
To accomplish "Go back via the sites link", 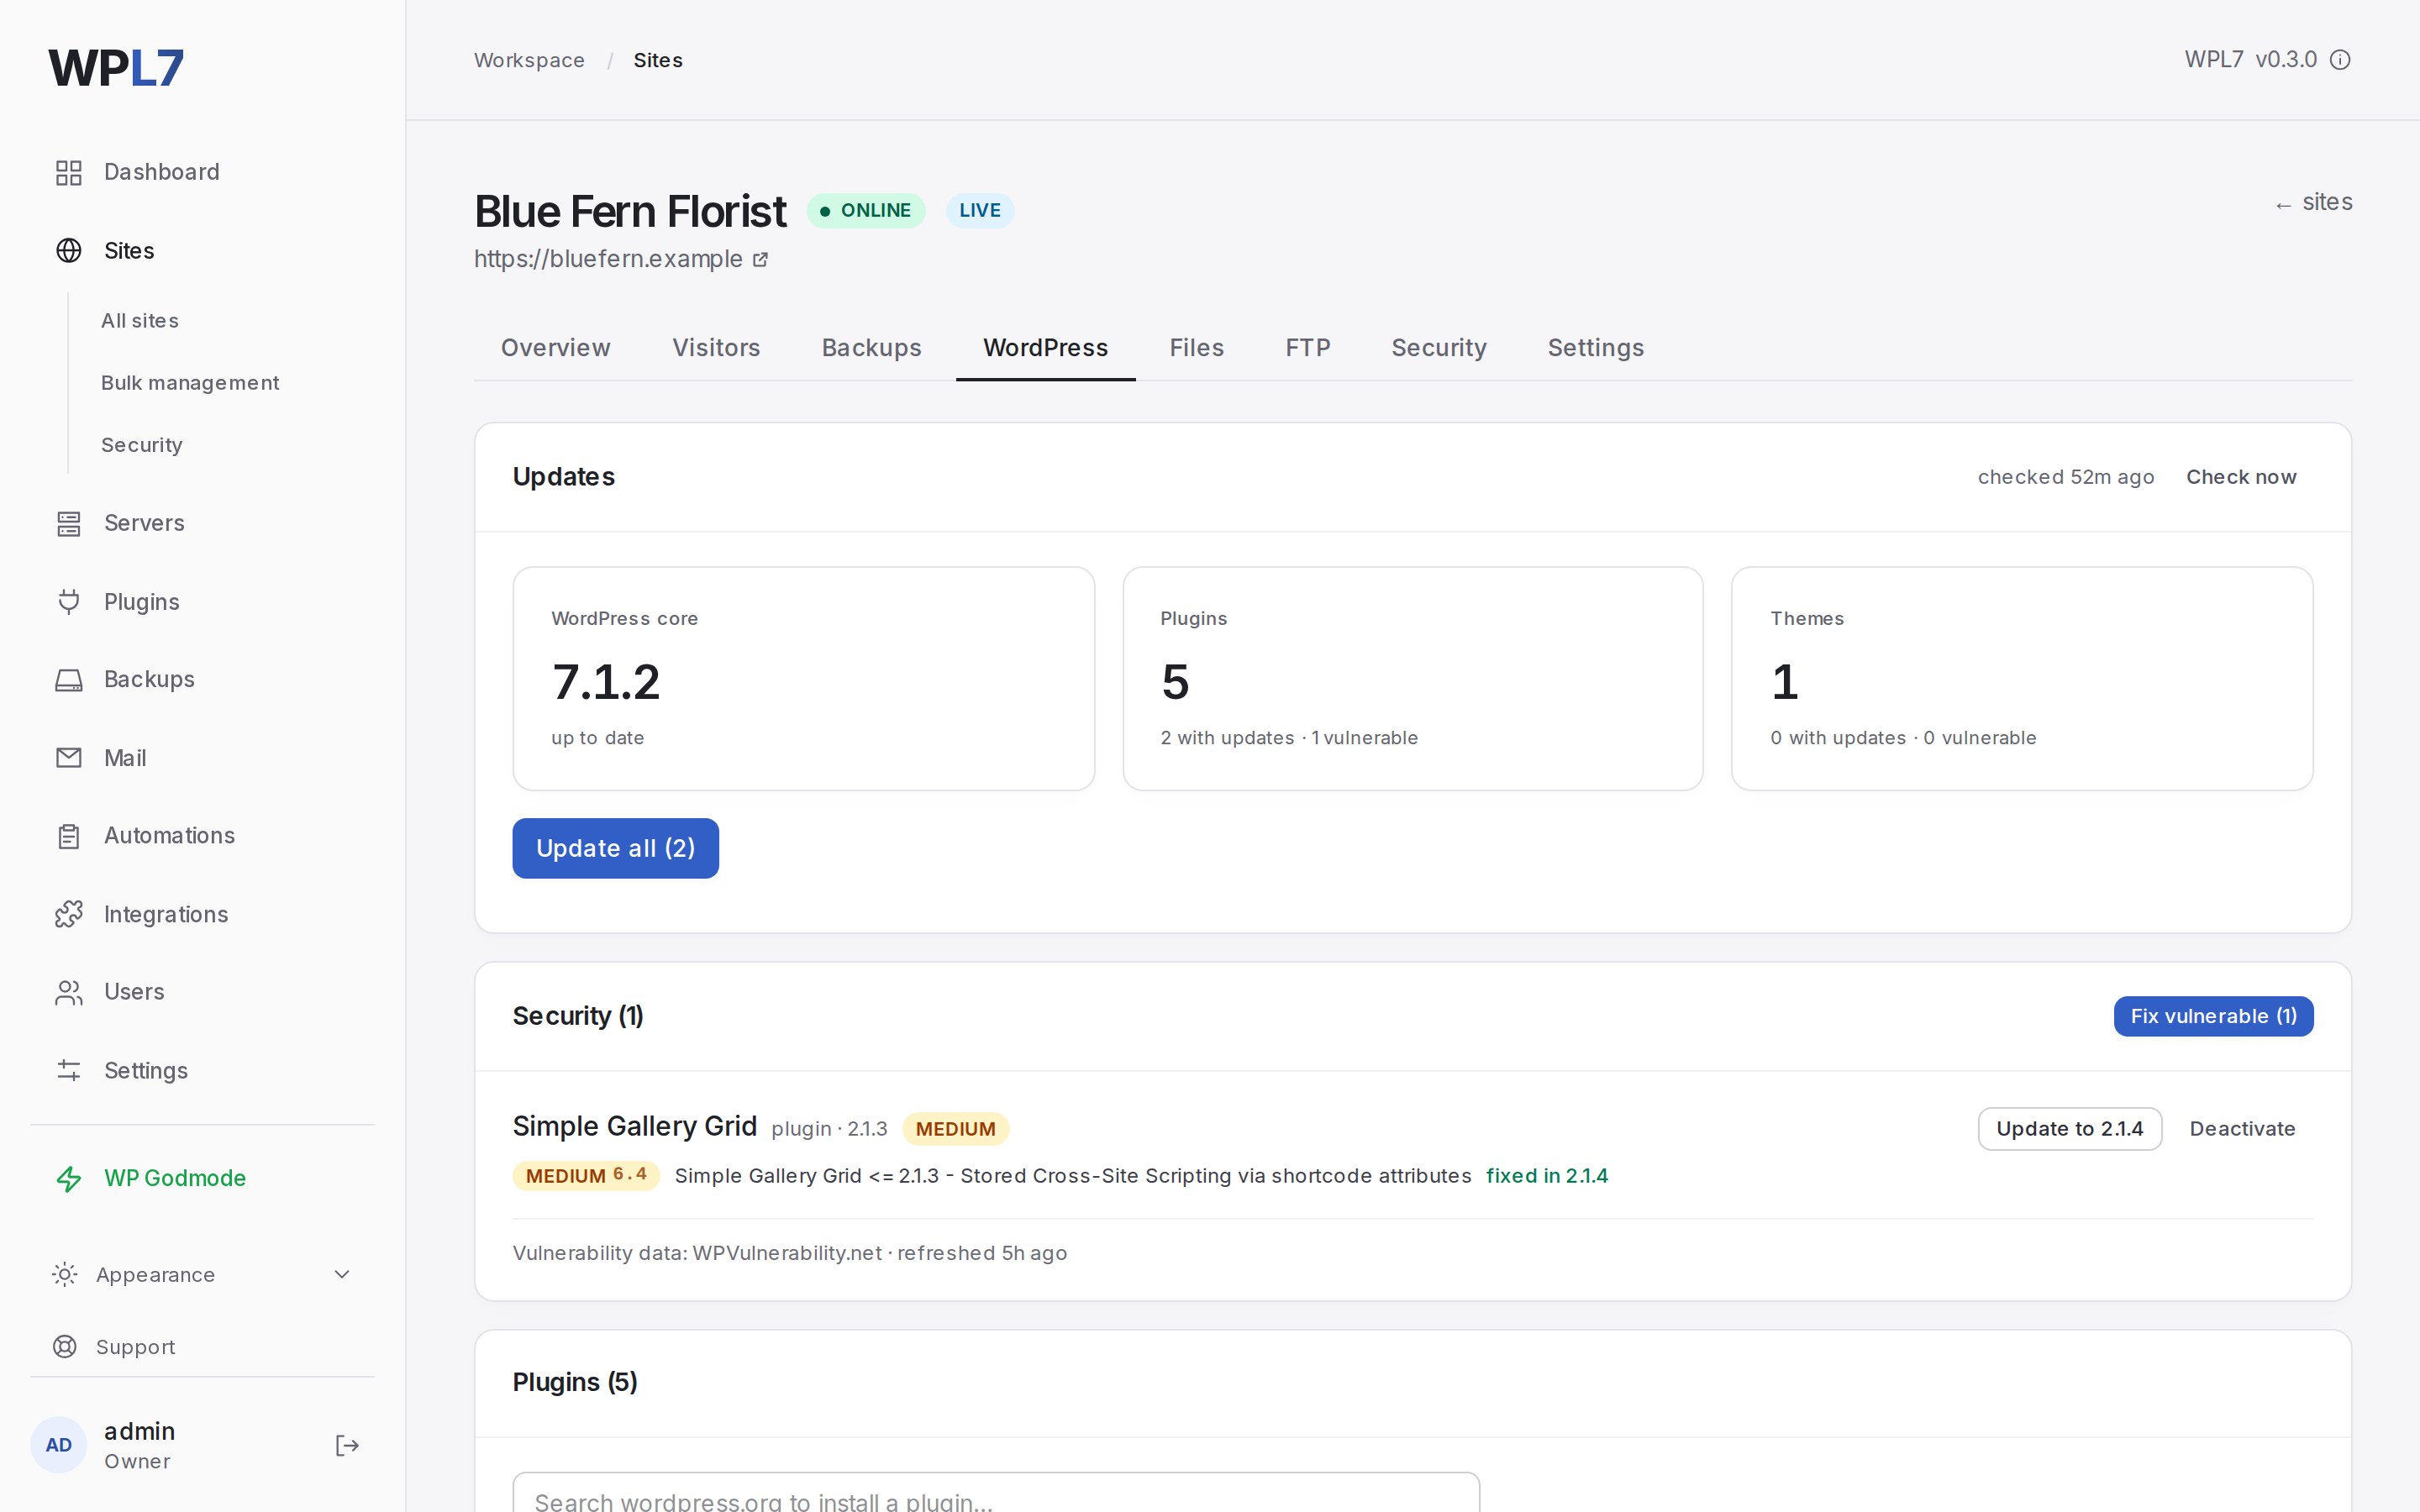I will (2313, 202).
